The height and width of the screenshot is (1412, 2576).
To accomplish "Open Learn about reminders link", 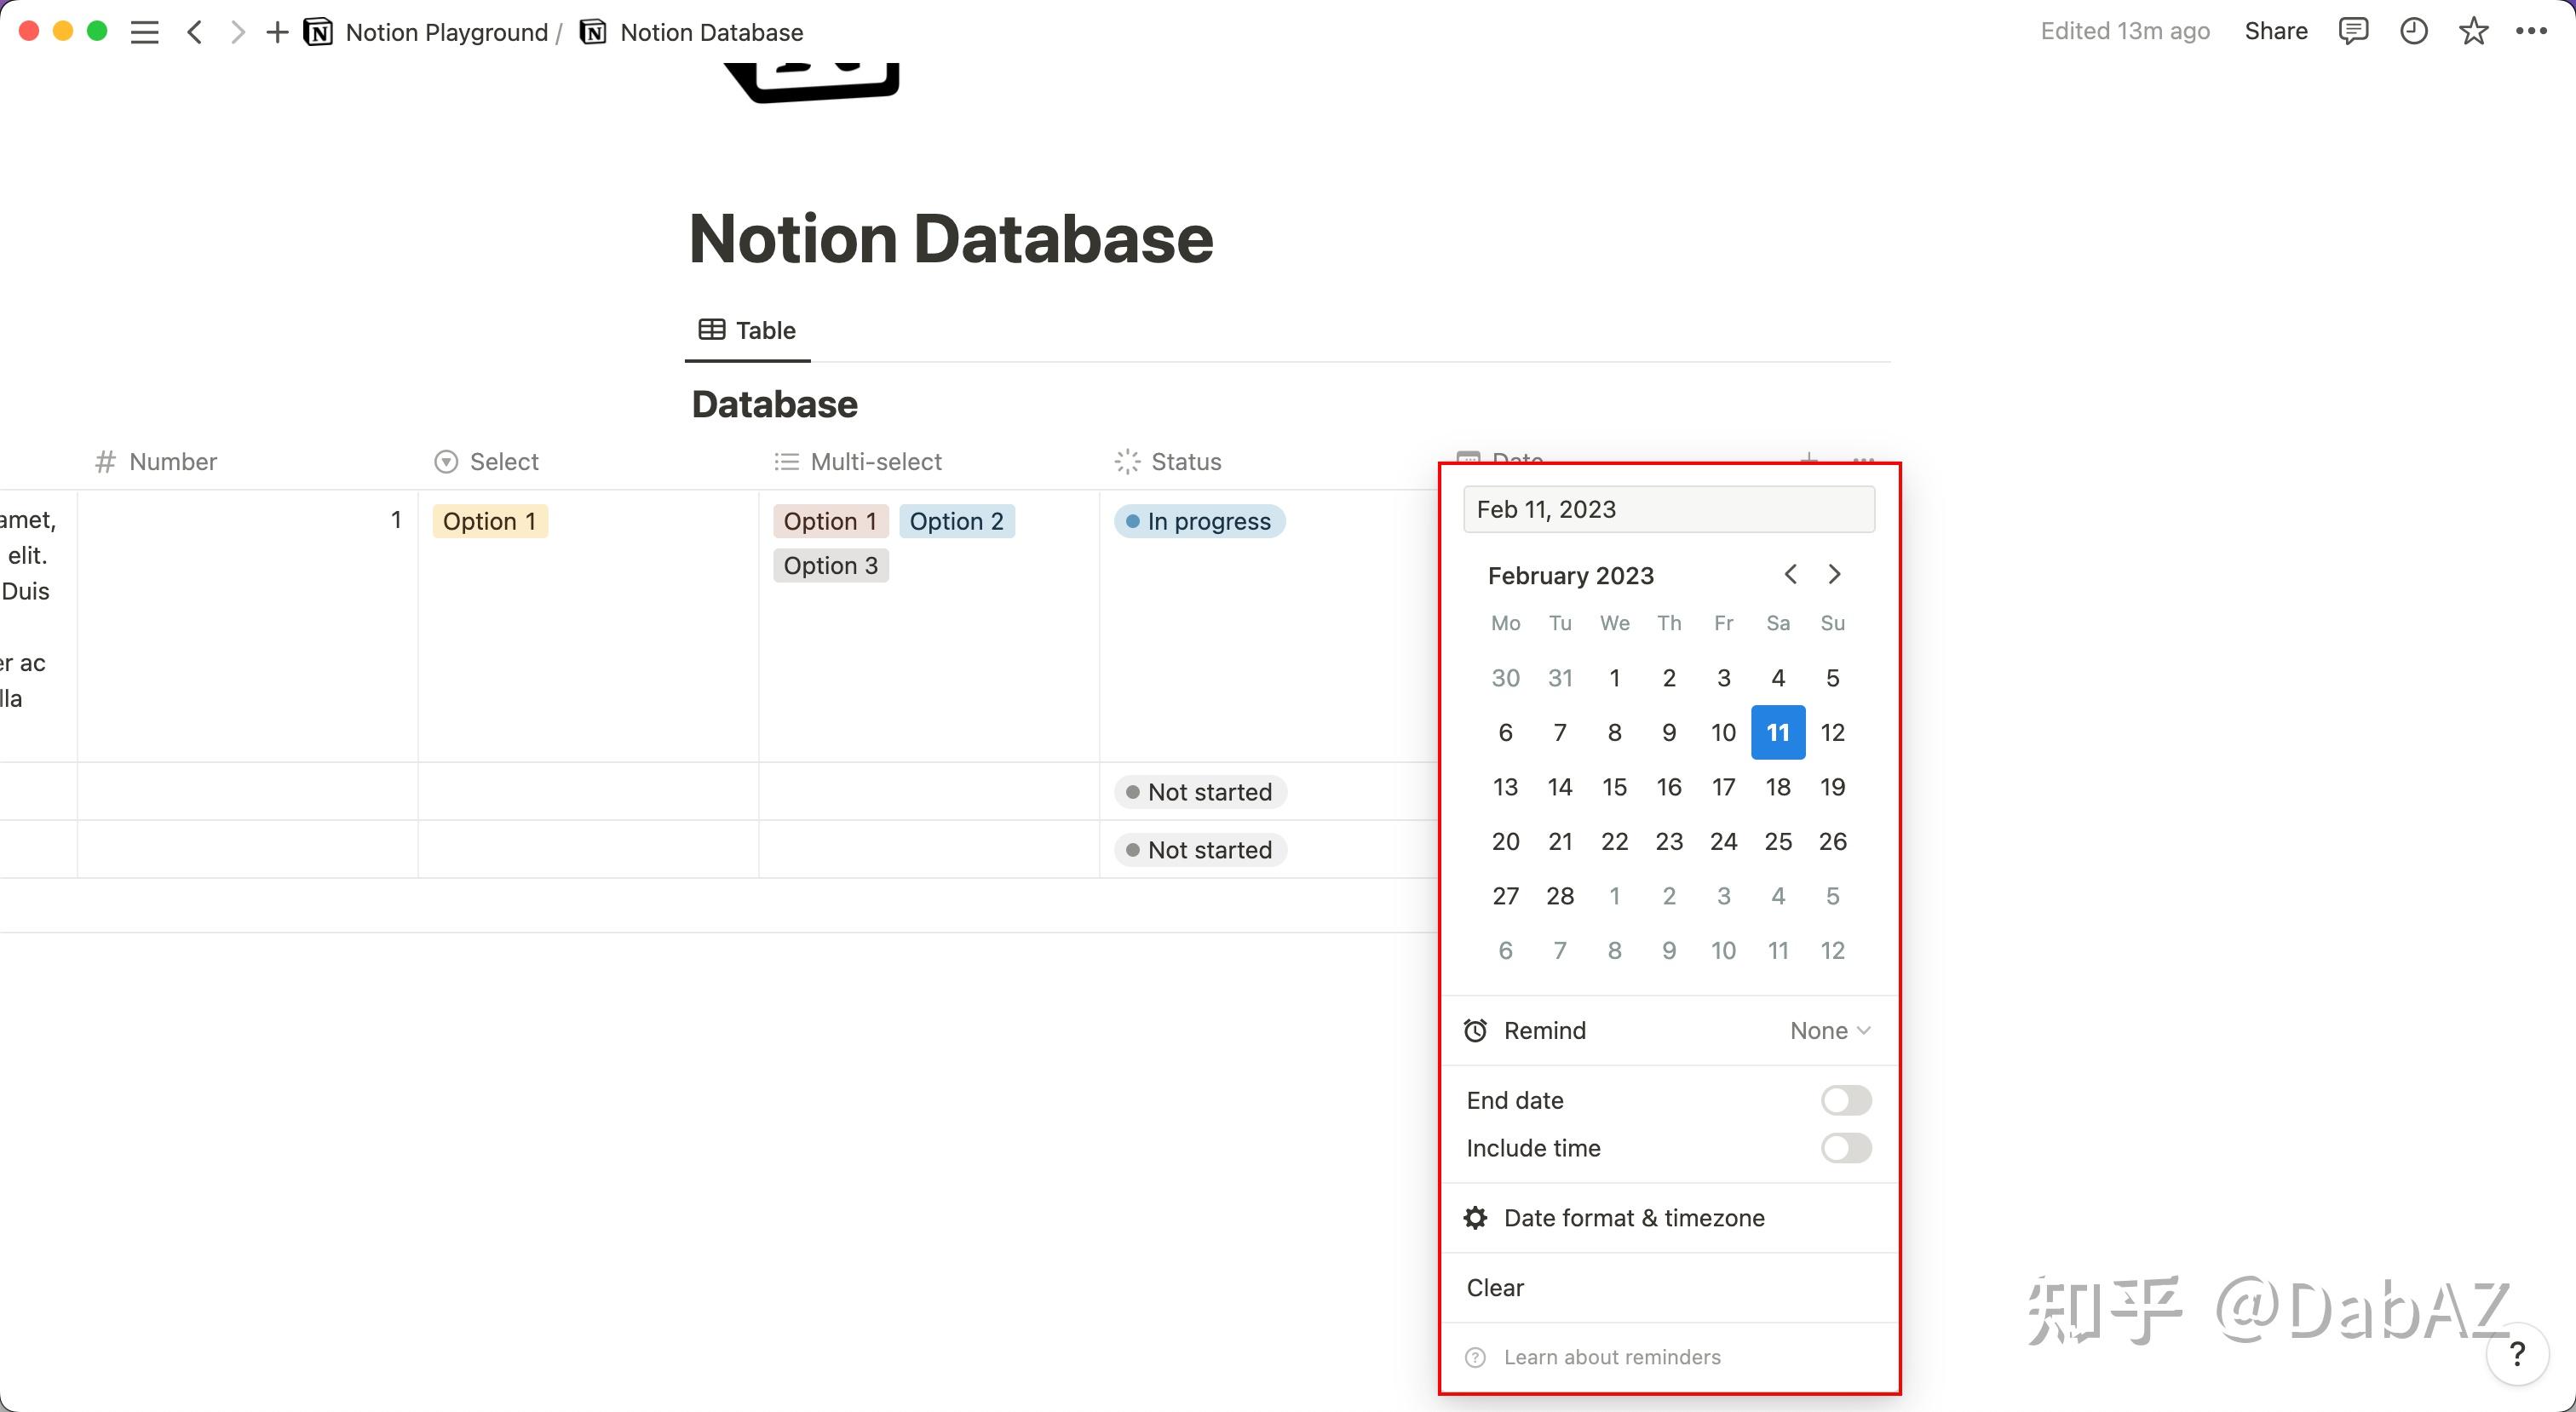I will tap(1612, 1356).
